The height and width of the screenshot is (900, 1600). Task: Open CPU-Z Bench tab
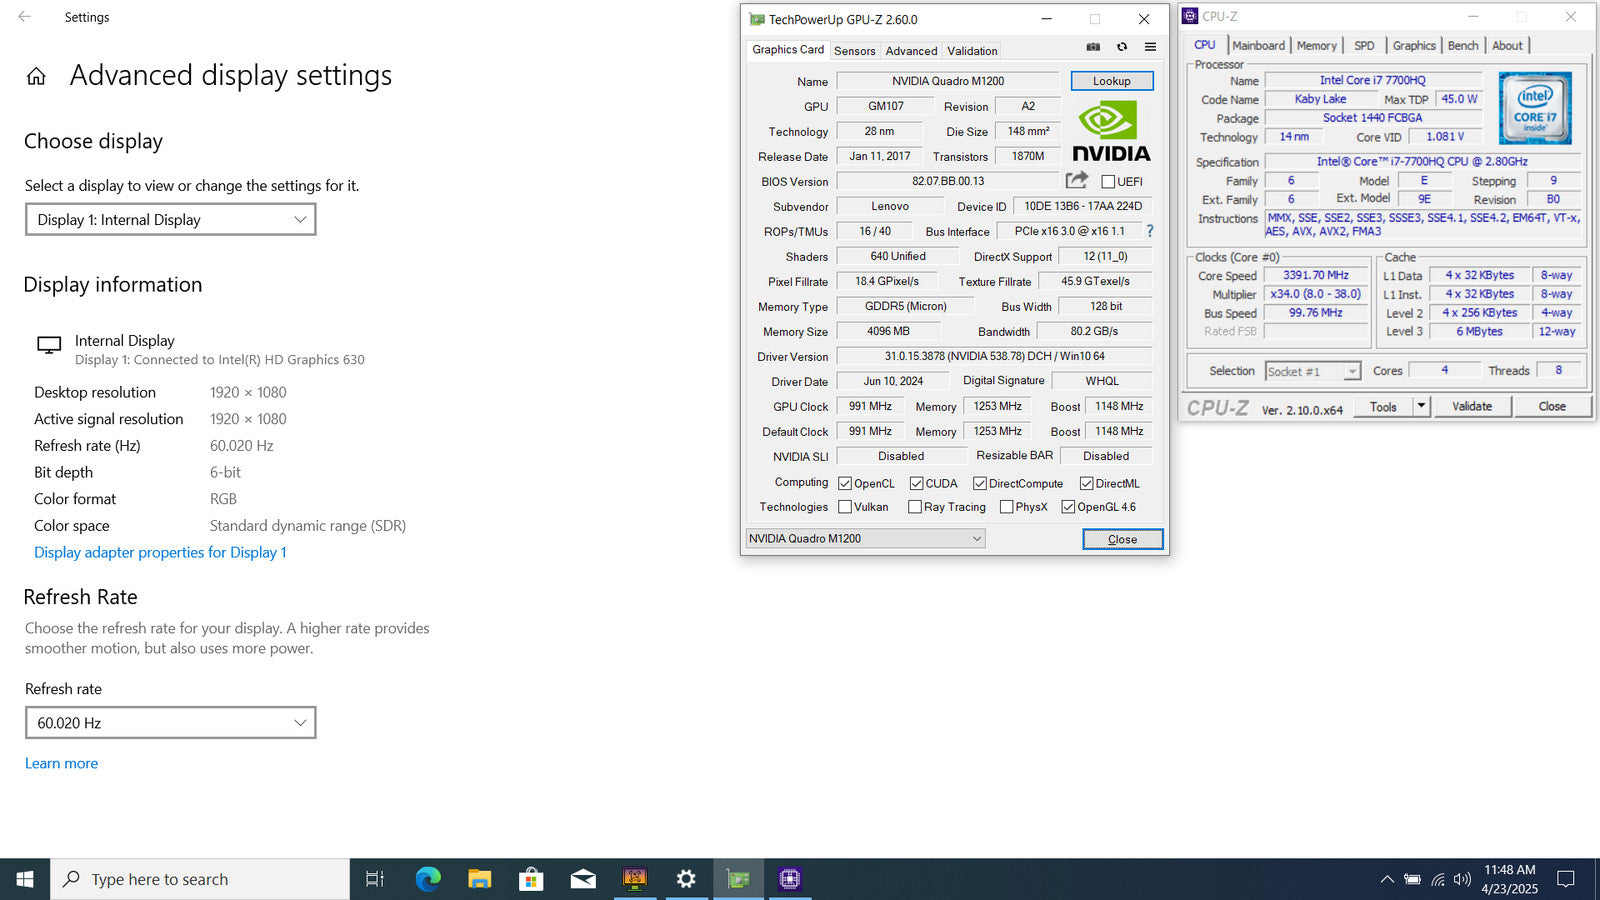1463,46
